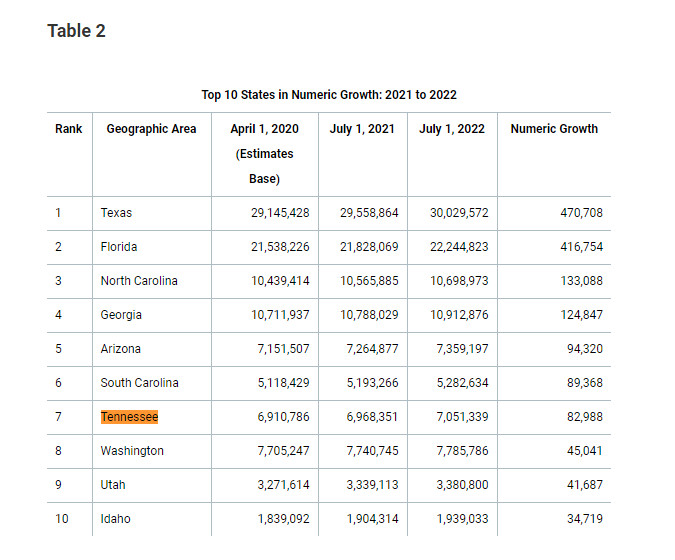
Task: Click the Texas row name
Action: tap(116, 213)
